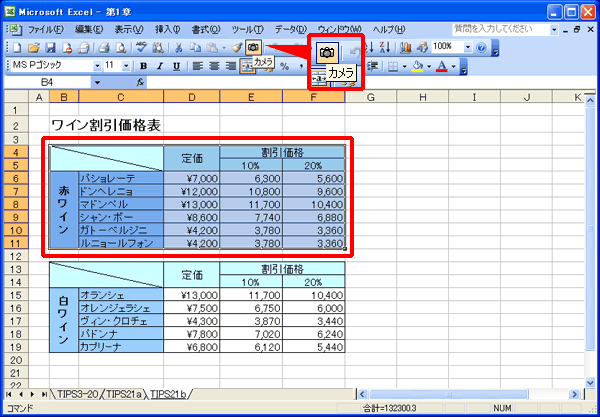600x417 pixels.
Task: Open the 挿入(I) menu
Action: (167, 29)
